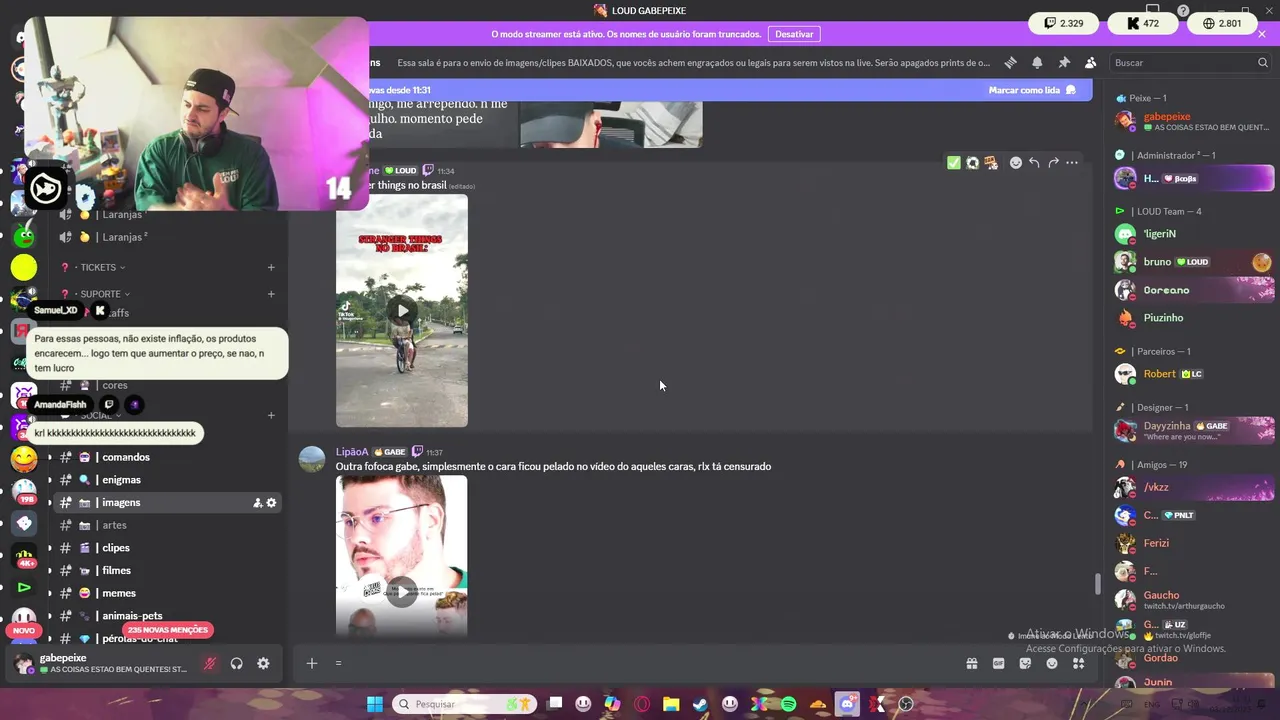Open the artes channel

(168, 525)
